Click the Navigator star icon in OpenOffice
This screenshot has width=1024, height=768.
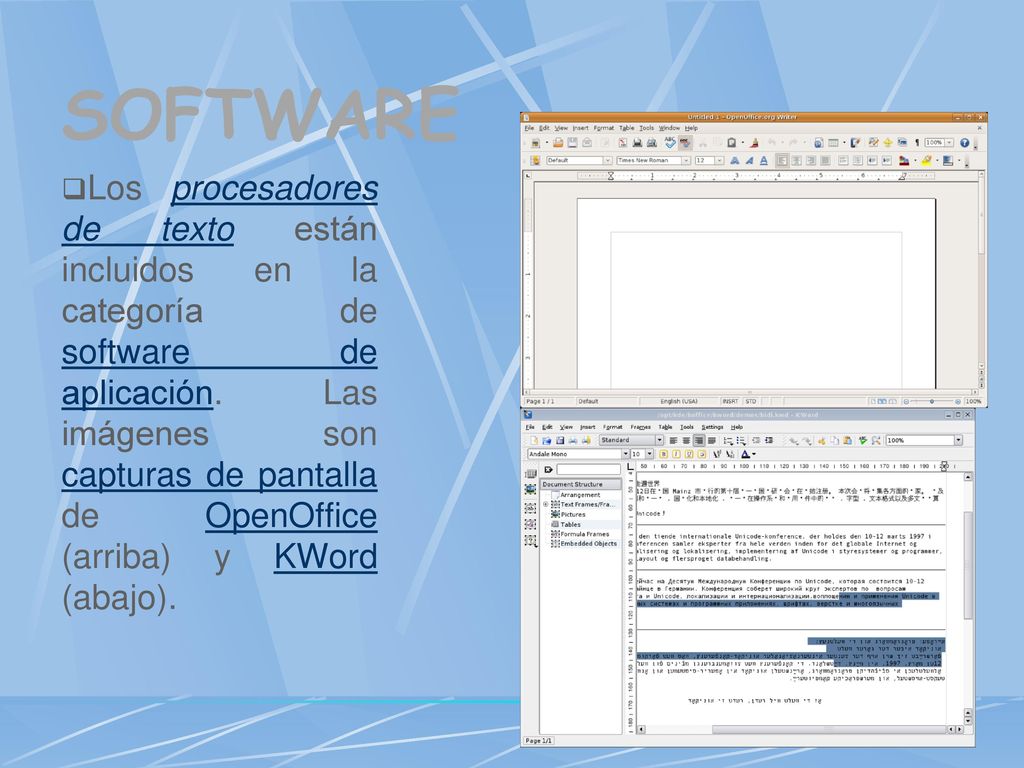(888, 142)
